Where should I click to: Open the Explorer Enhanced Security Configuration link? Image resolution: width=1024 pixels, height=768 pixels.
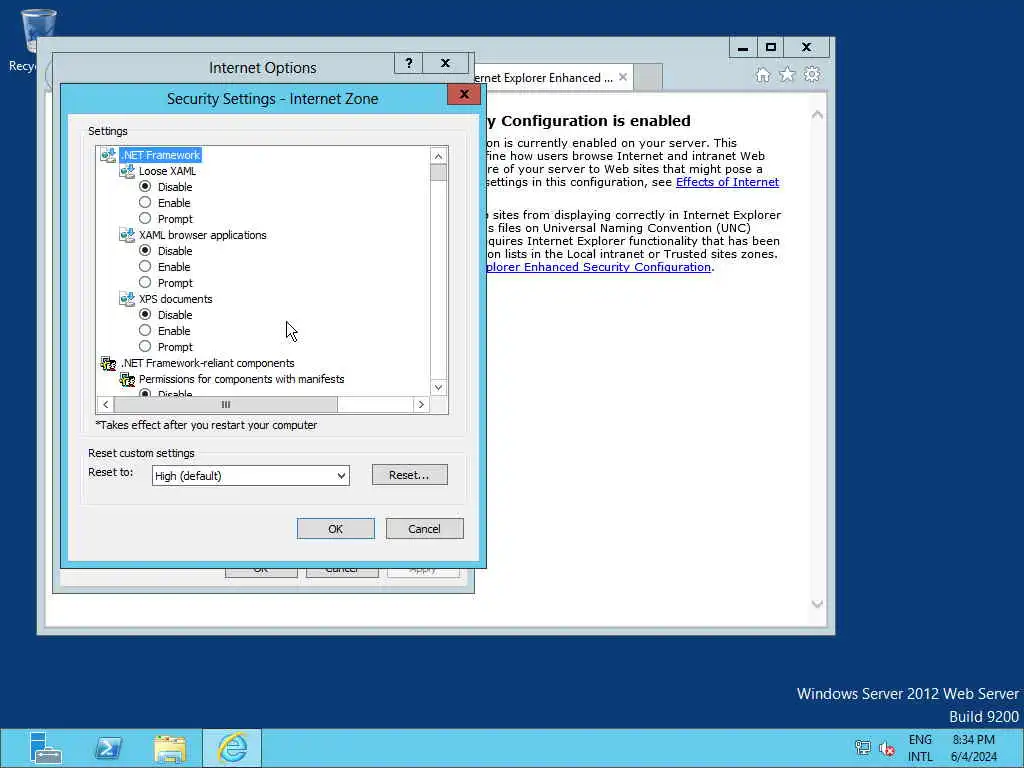pyautogui.click(x=598, y=267)
